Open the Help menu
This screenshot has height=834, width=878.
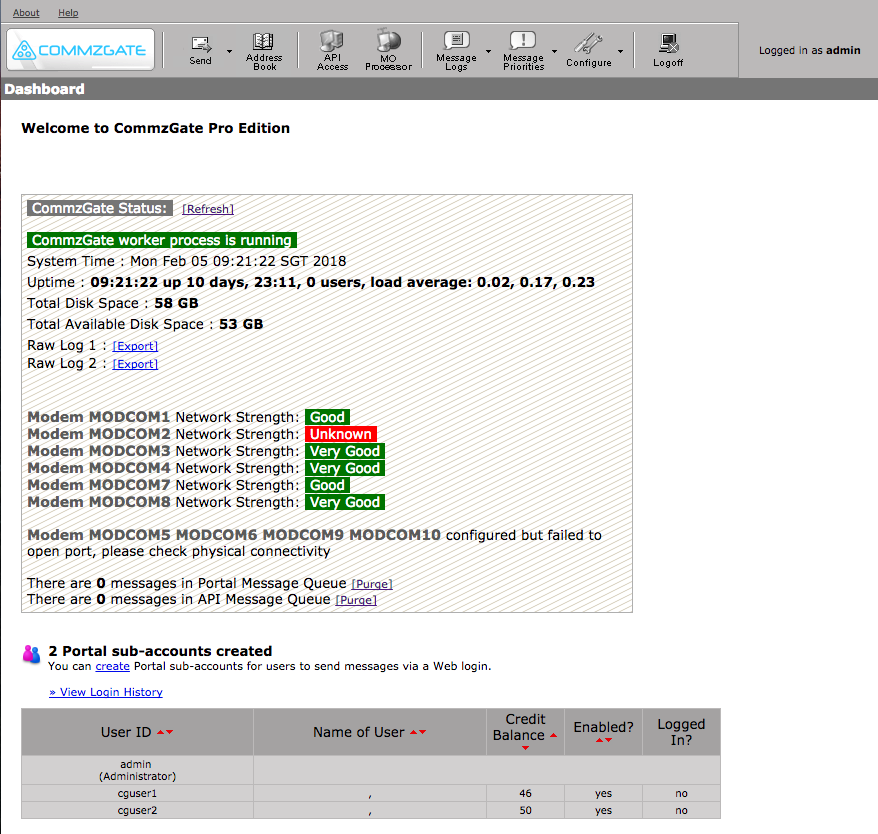click(x=68, y=13)
